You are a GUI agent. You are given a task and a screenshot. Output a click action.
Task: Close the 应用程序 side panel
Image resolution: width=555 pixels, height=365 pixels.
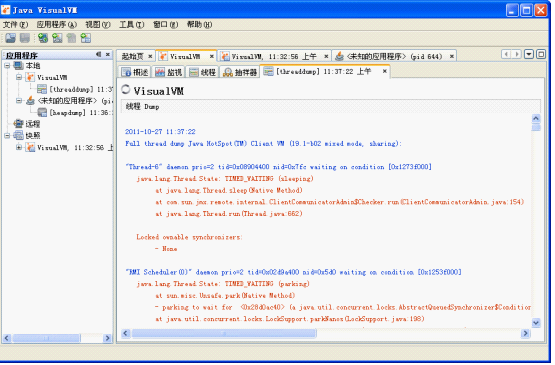click(108, 55)
